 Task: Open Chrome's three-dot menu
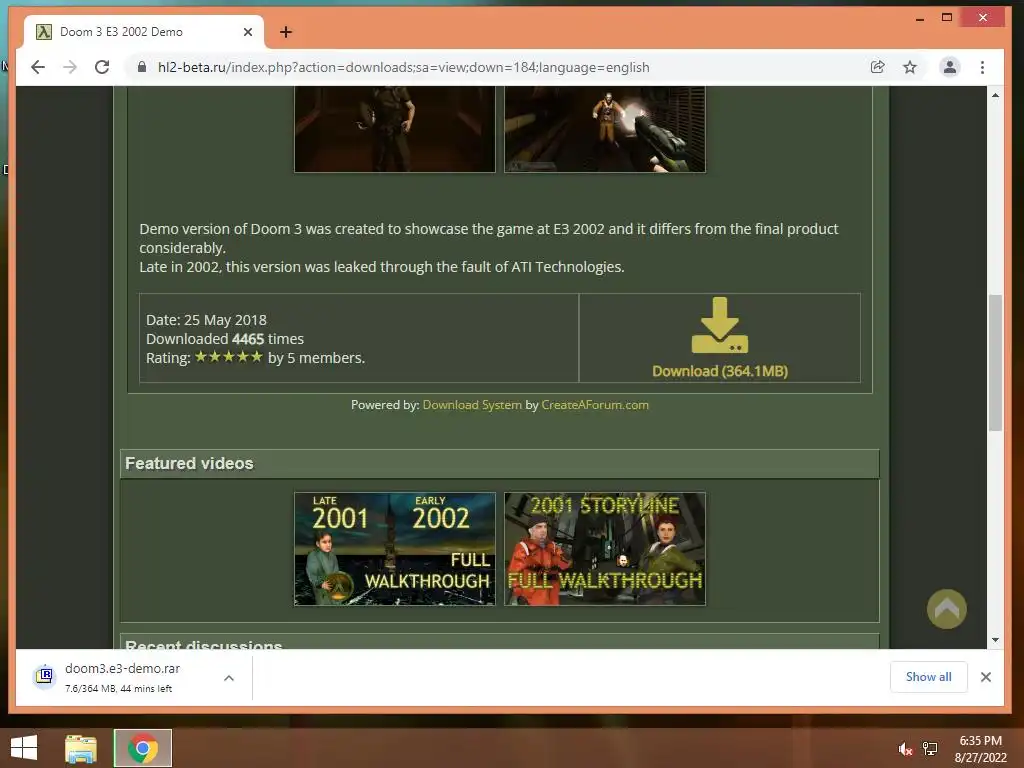coord(982,67)
